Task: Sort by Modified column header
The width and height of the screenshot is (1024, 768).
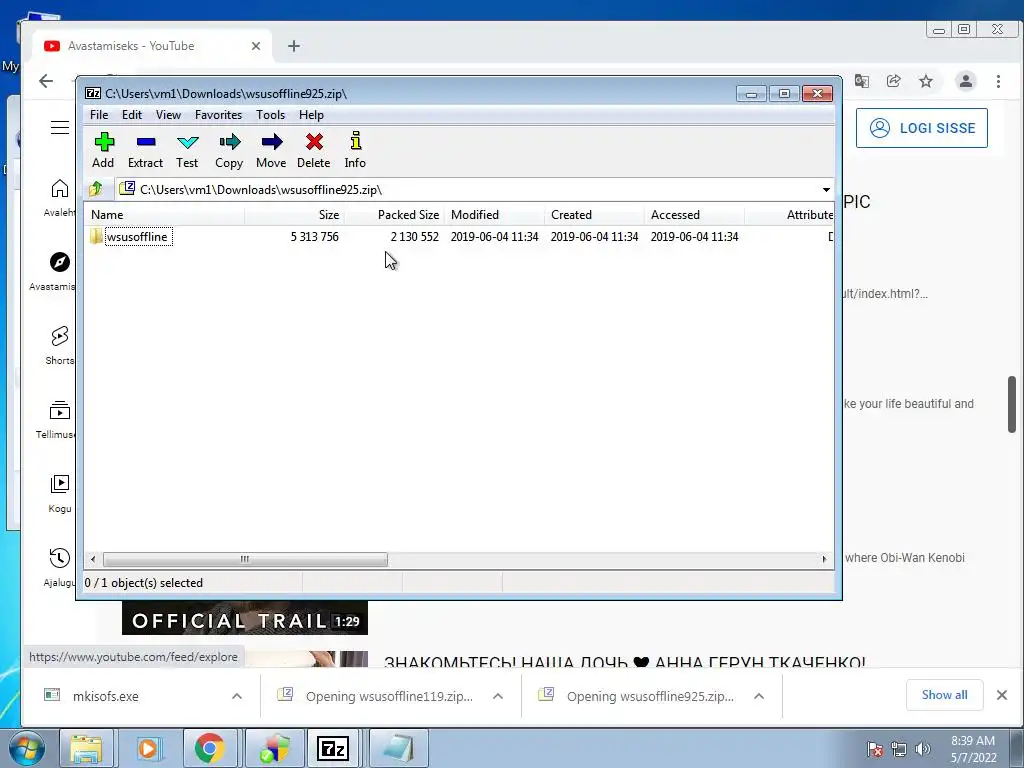Action: click(x=494, y=215)
